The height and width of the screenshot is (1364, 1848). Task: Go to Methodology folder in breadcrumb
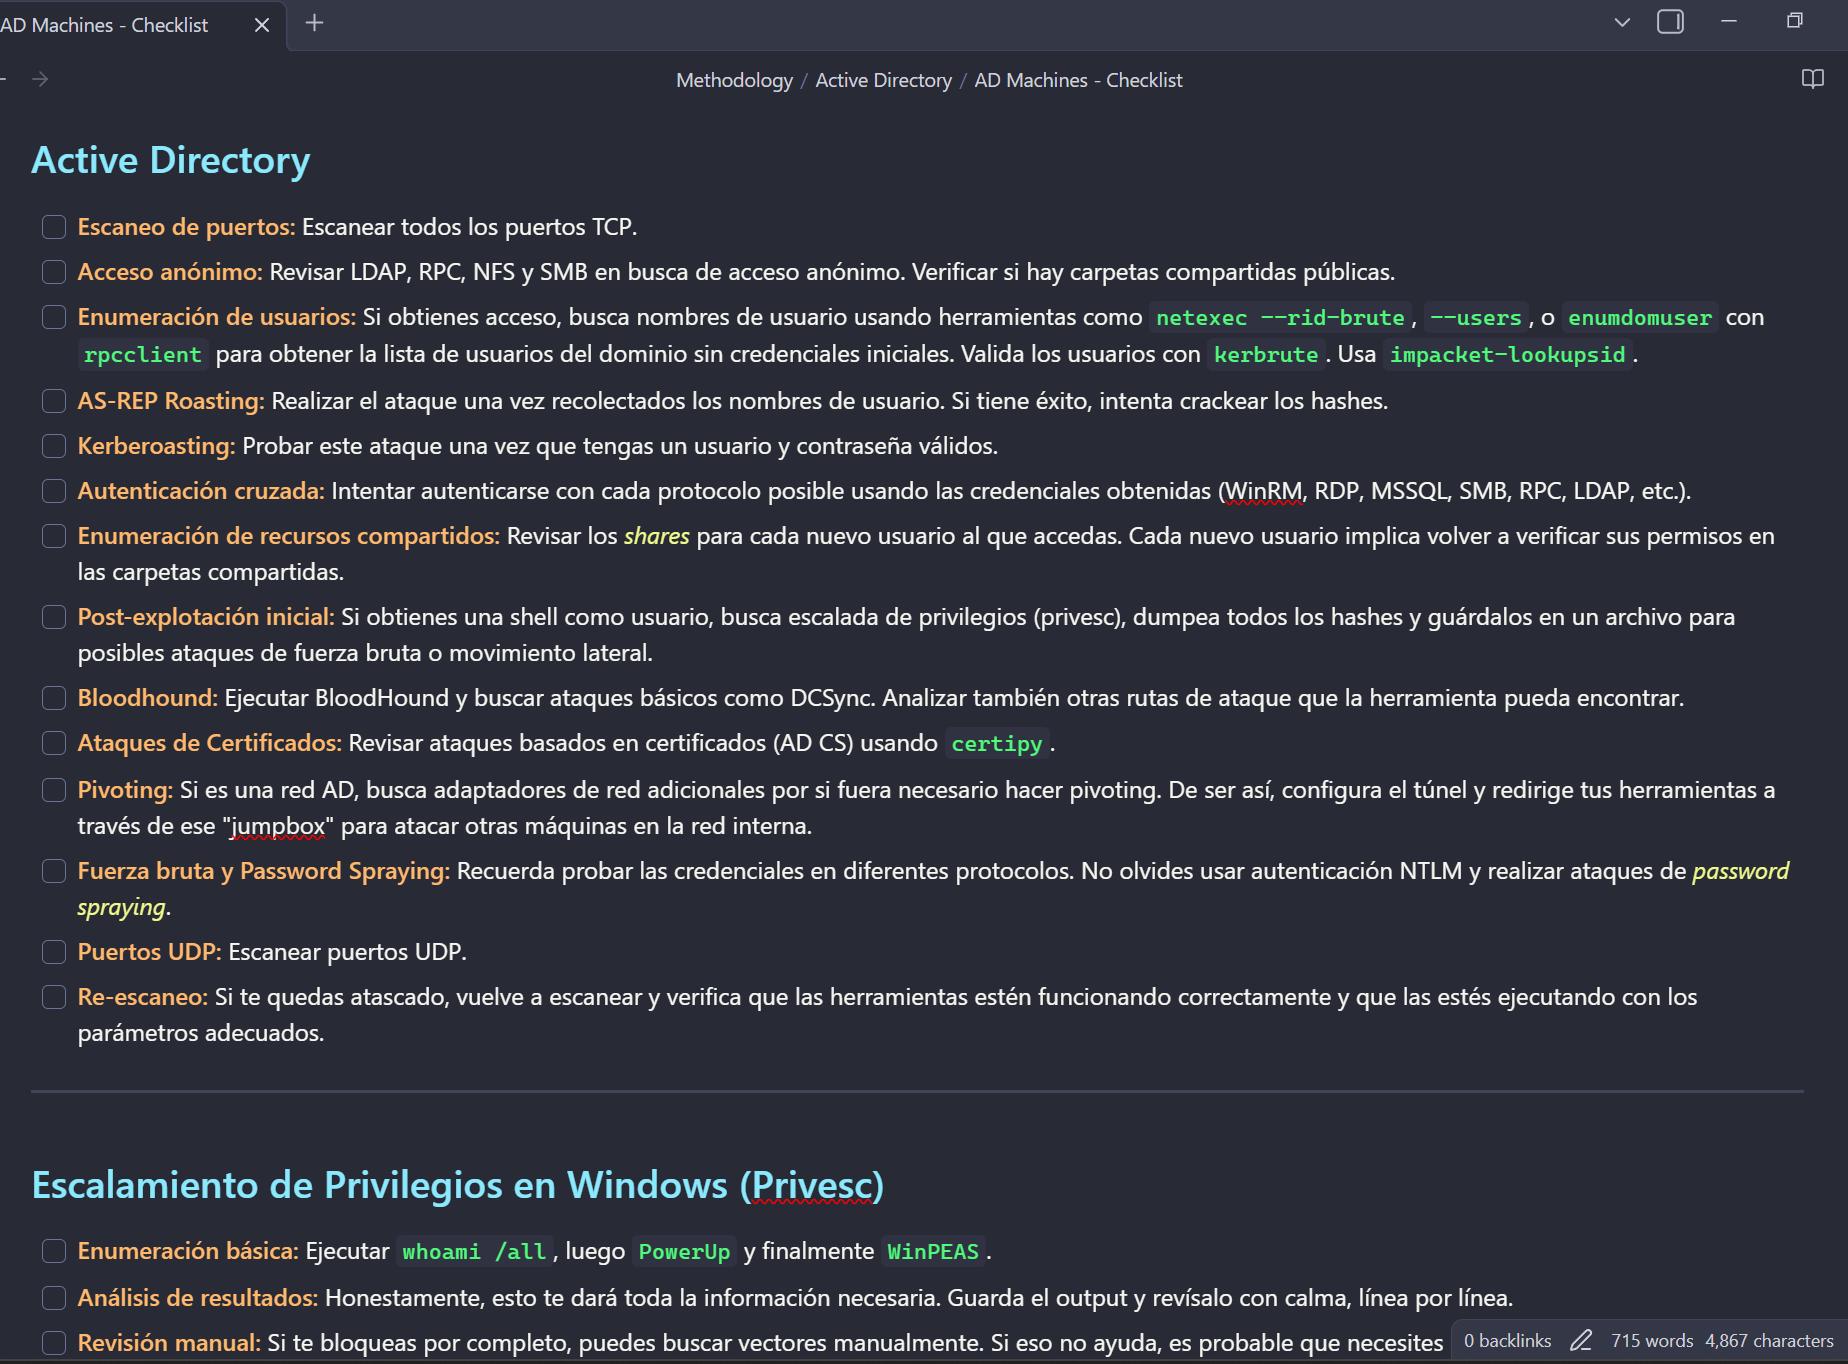(x=734, y=80)
